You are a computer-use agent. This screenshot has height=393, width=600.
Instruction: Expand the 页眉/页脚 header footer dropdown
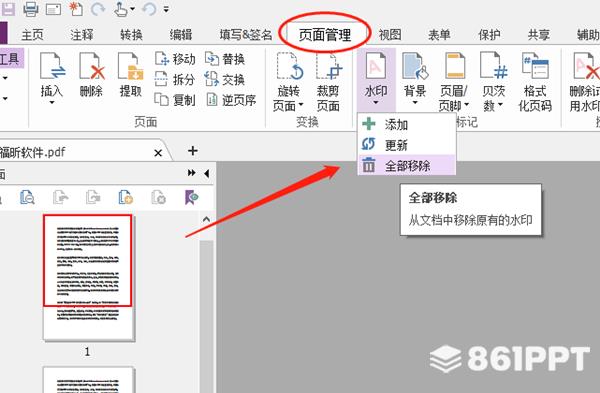[x=466, y=104]
